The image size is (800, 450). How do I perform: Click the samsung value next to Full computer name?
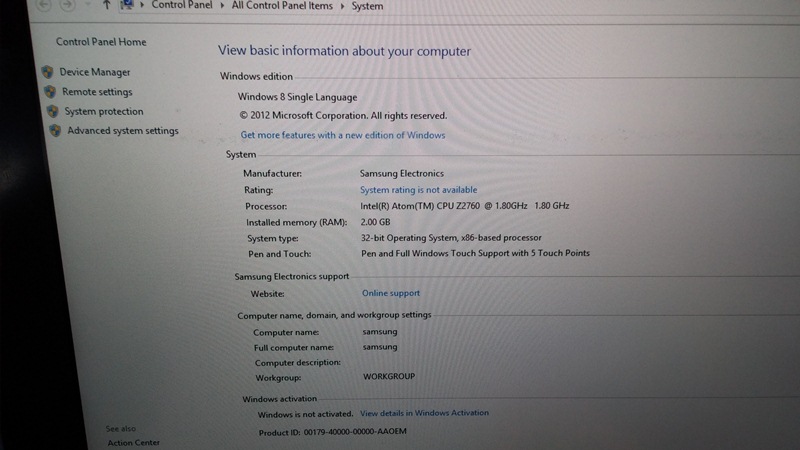tap(380, 347)
